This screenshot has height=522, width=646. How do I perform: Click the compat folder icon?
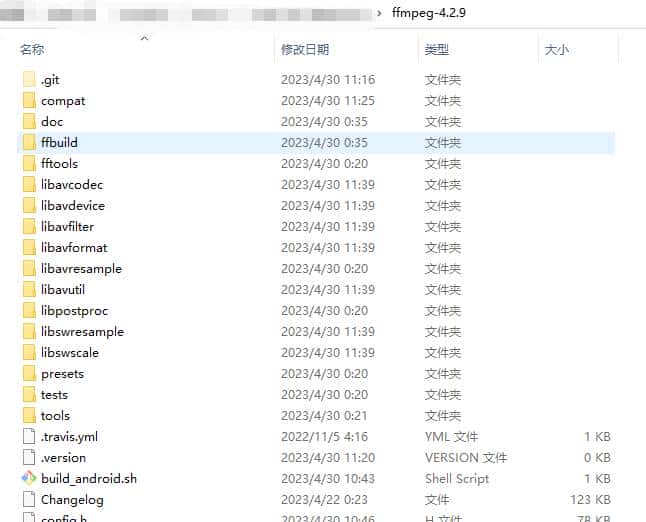coord(29,101)
